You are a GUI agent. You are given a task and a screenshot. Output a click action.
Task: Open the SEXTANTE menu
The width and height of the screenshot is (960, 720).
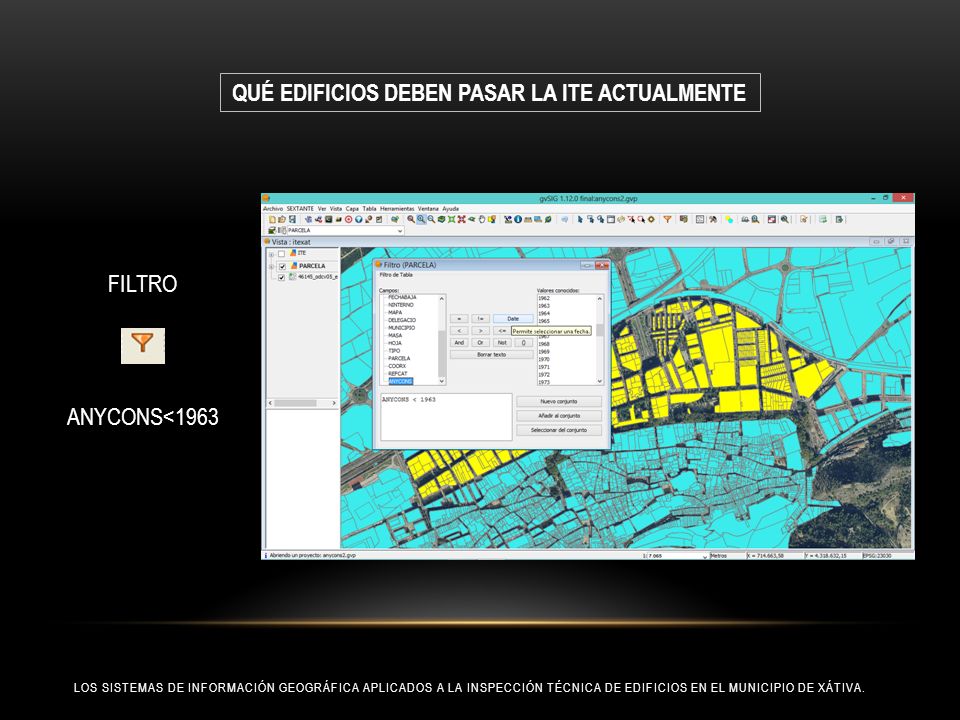coord(300,209)
